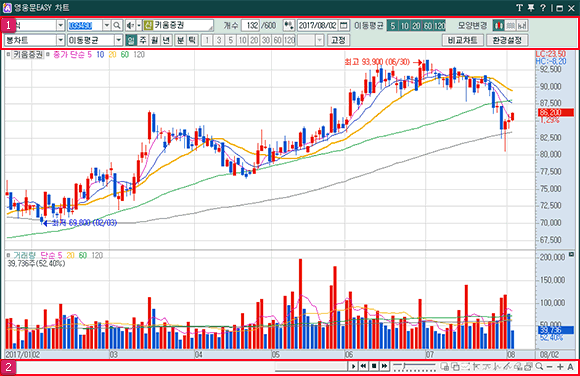Click the zoom magnifier in bottom toolbar

coord(539,366)
